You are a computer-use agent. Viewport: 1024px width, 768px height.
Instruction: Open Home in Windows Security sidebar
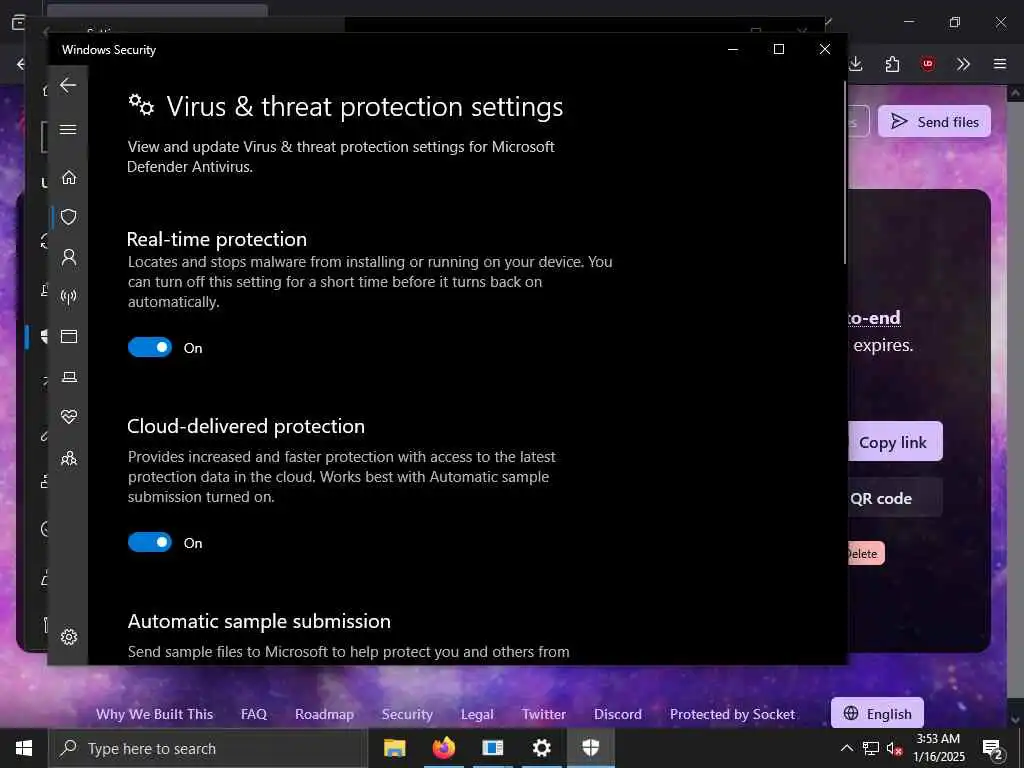click(69, 178)
